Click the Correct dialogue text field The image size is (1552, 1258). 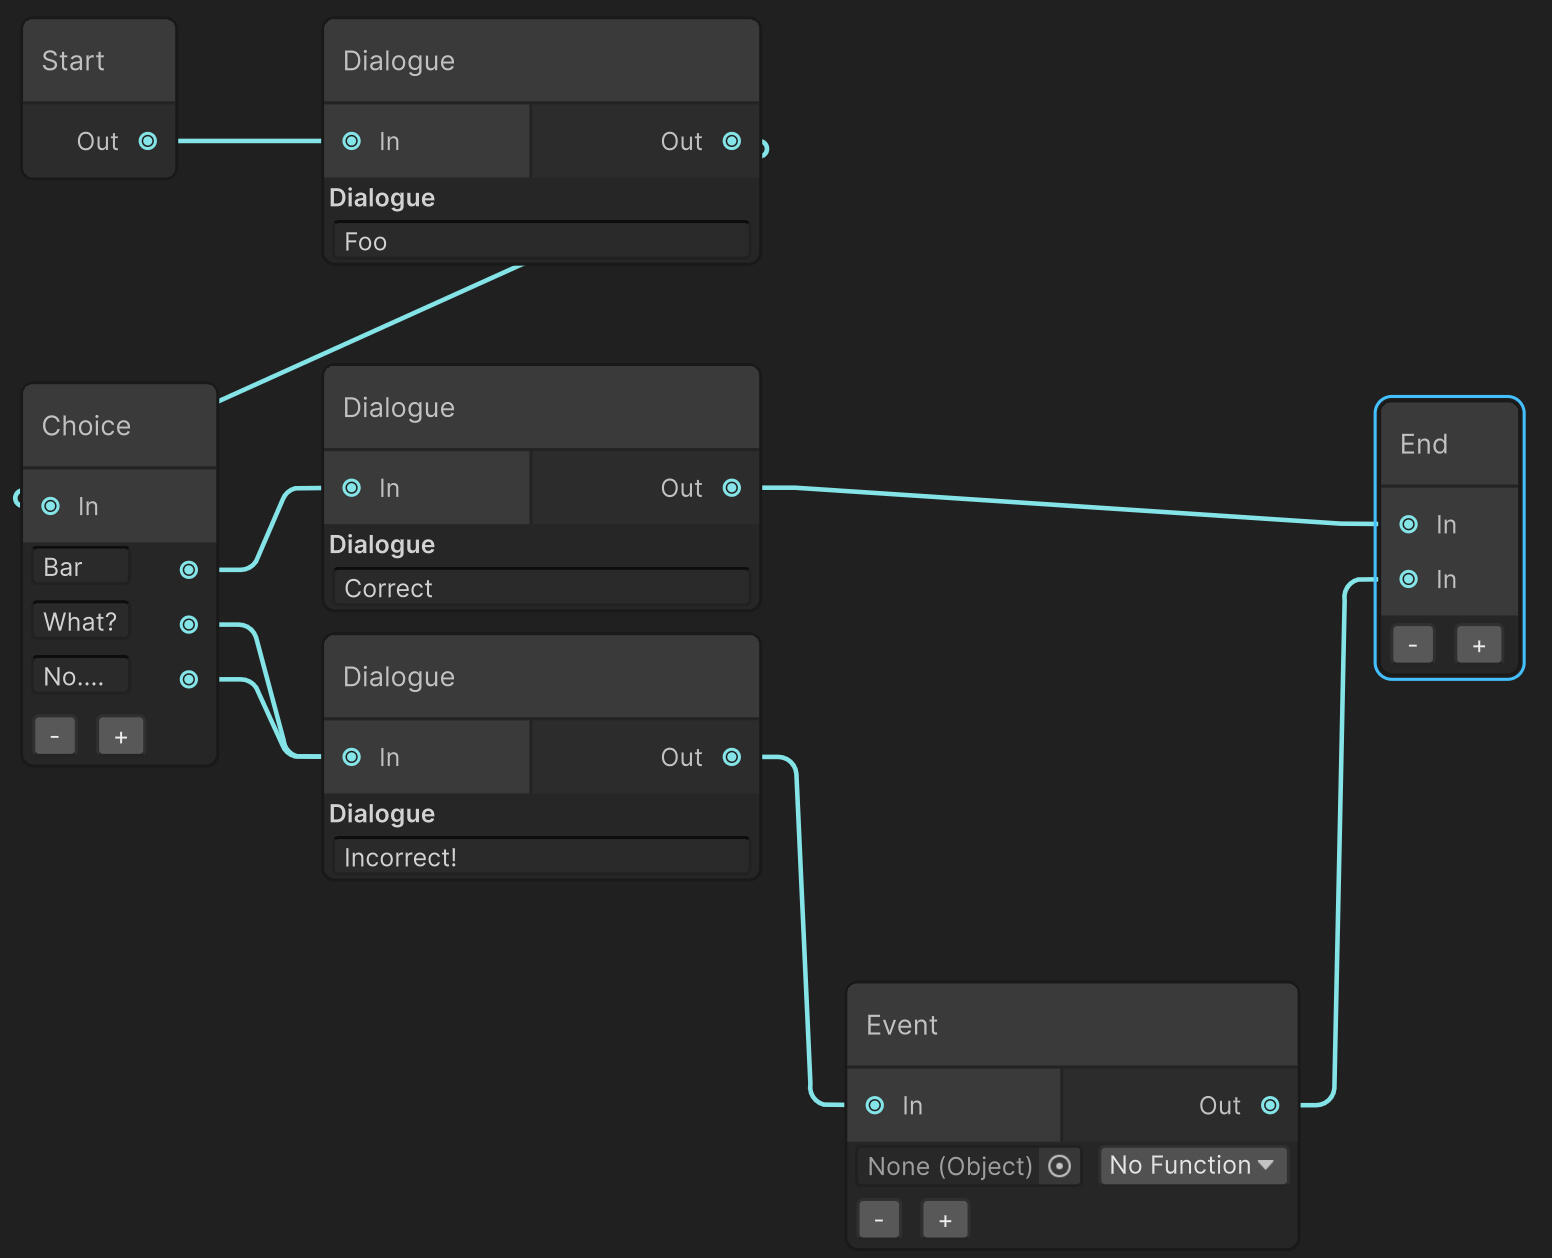pyautogui.click(x=541, y=588)
